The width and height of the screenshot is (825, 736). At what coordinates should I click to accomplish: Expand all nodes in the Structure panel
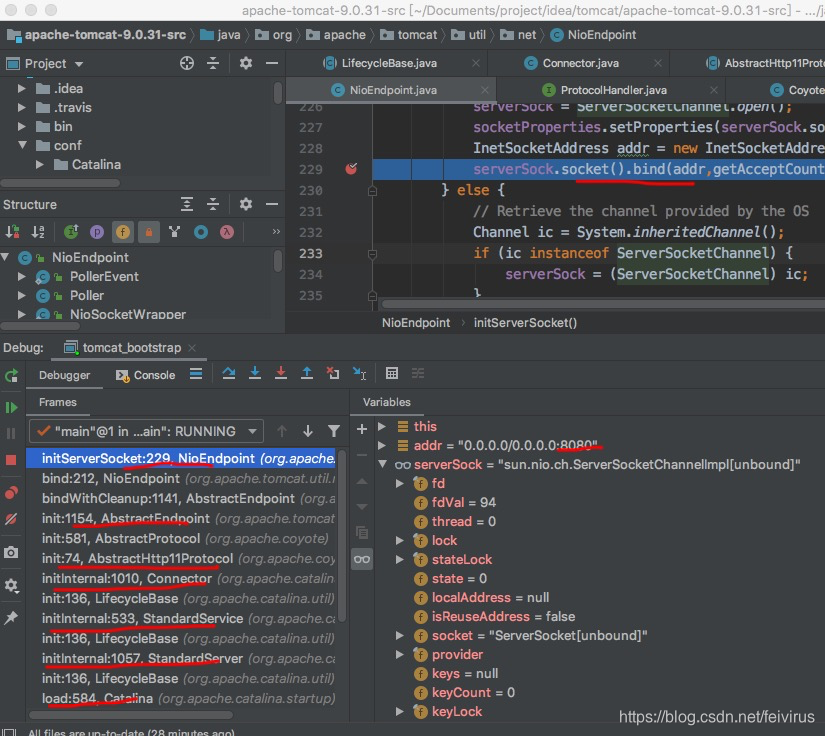click(187, 204)
